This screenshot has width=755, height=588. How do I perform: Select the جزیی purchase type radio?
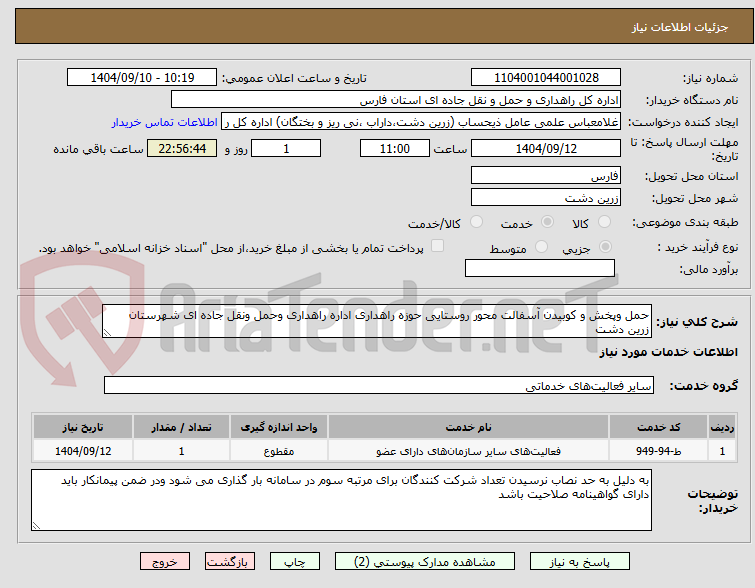(605, 247)
